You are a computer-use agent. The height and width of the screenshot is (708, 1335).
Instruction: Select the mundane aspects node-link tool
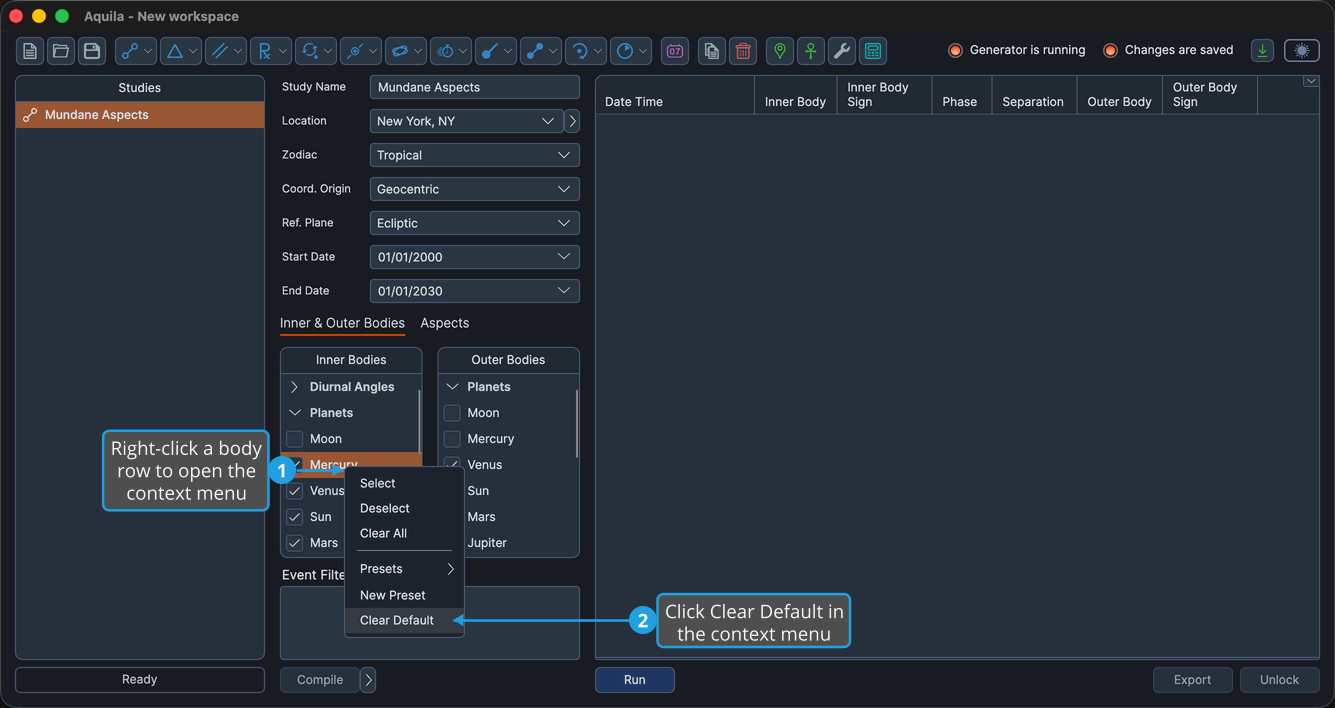129,51
